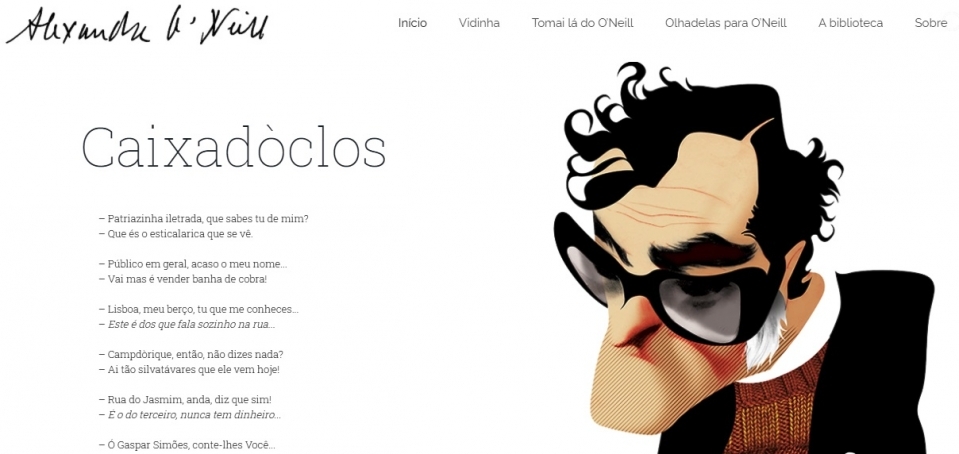The image size is (959, 454).
Task: Open the Sobre menu item
Action: [931, 23]
